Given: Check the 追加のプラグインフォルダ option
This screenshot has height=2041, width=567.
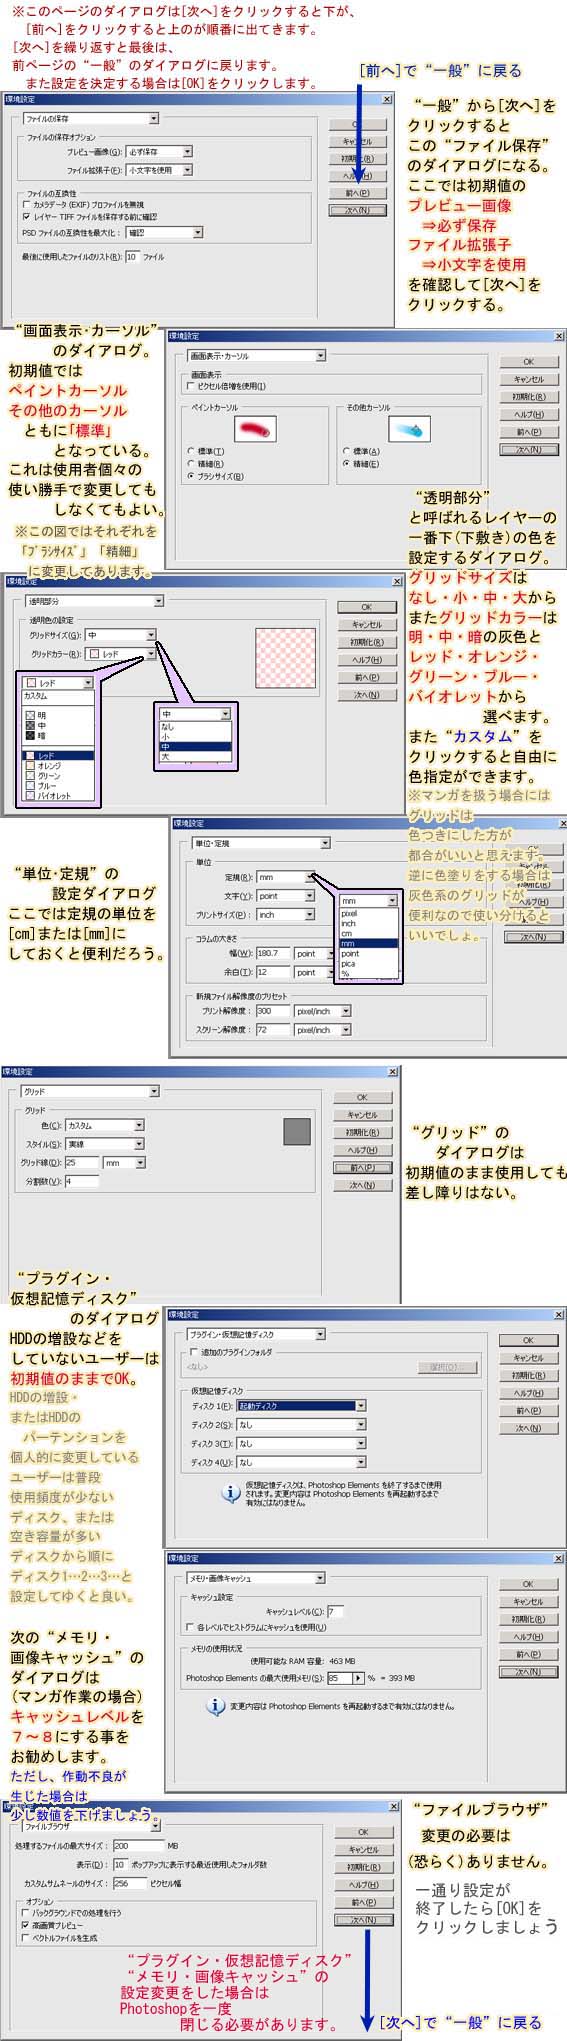Looking at the screenshot, I should coord(194,1352).
